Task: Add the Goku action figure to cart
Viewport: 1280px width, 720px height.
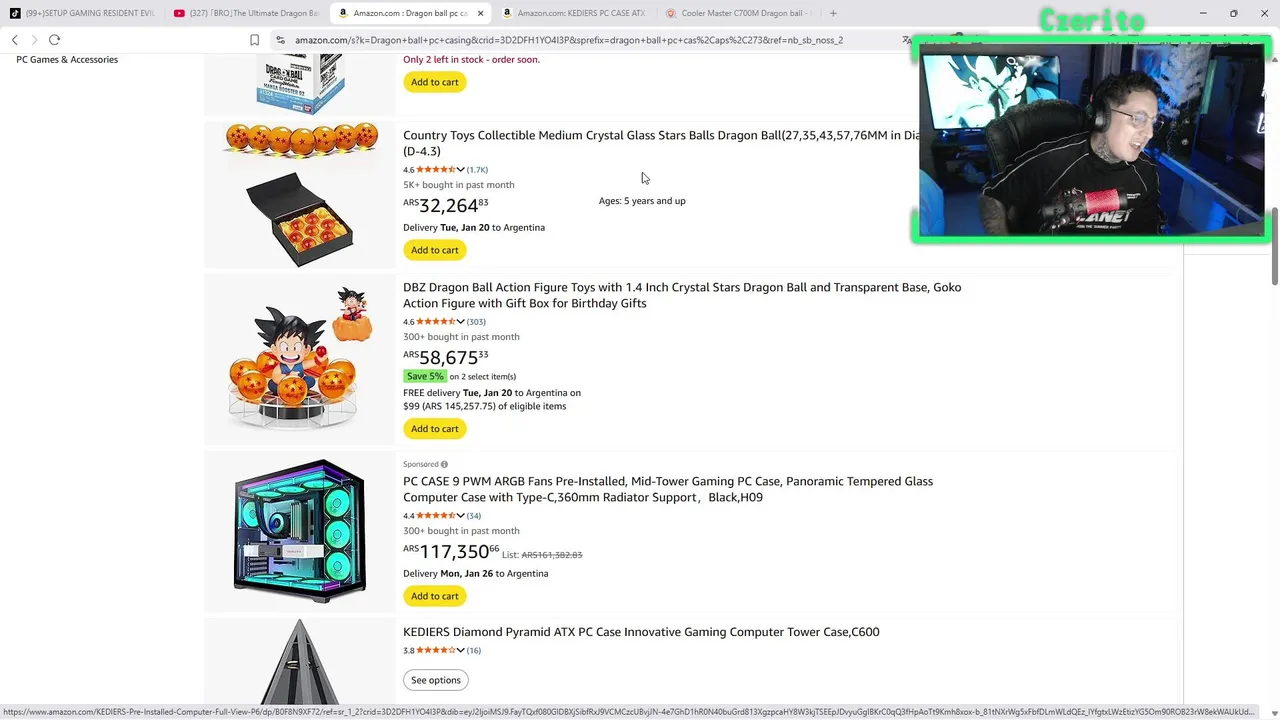Action: [435, 429]
